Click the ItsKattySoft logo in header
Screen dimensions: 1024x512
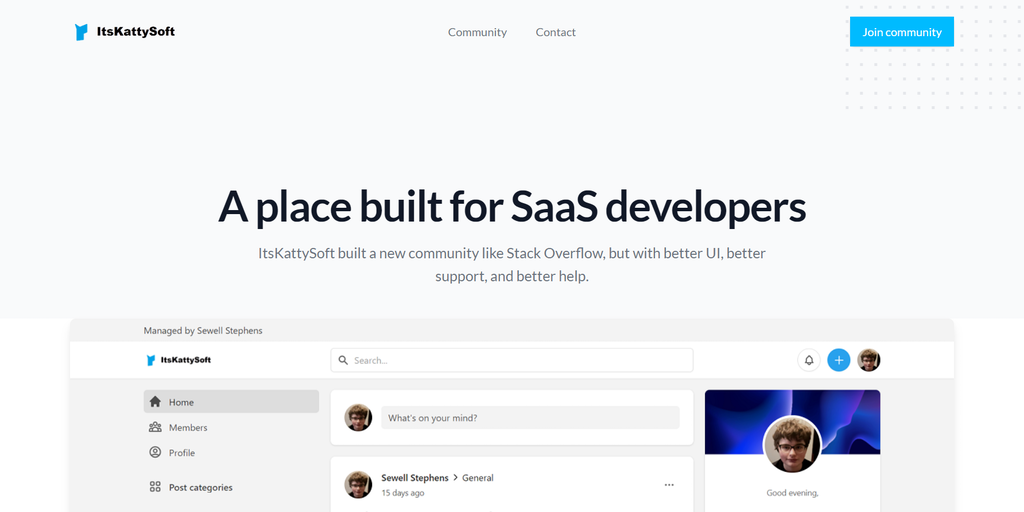tap(125, 32)
